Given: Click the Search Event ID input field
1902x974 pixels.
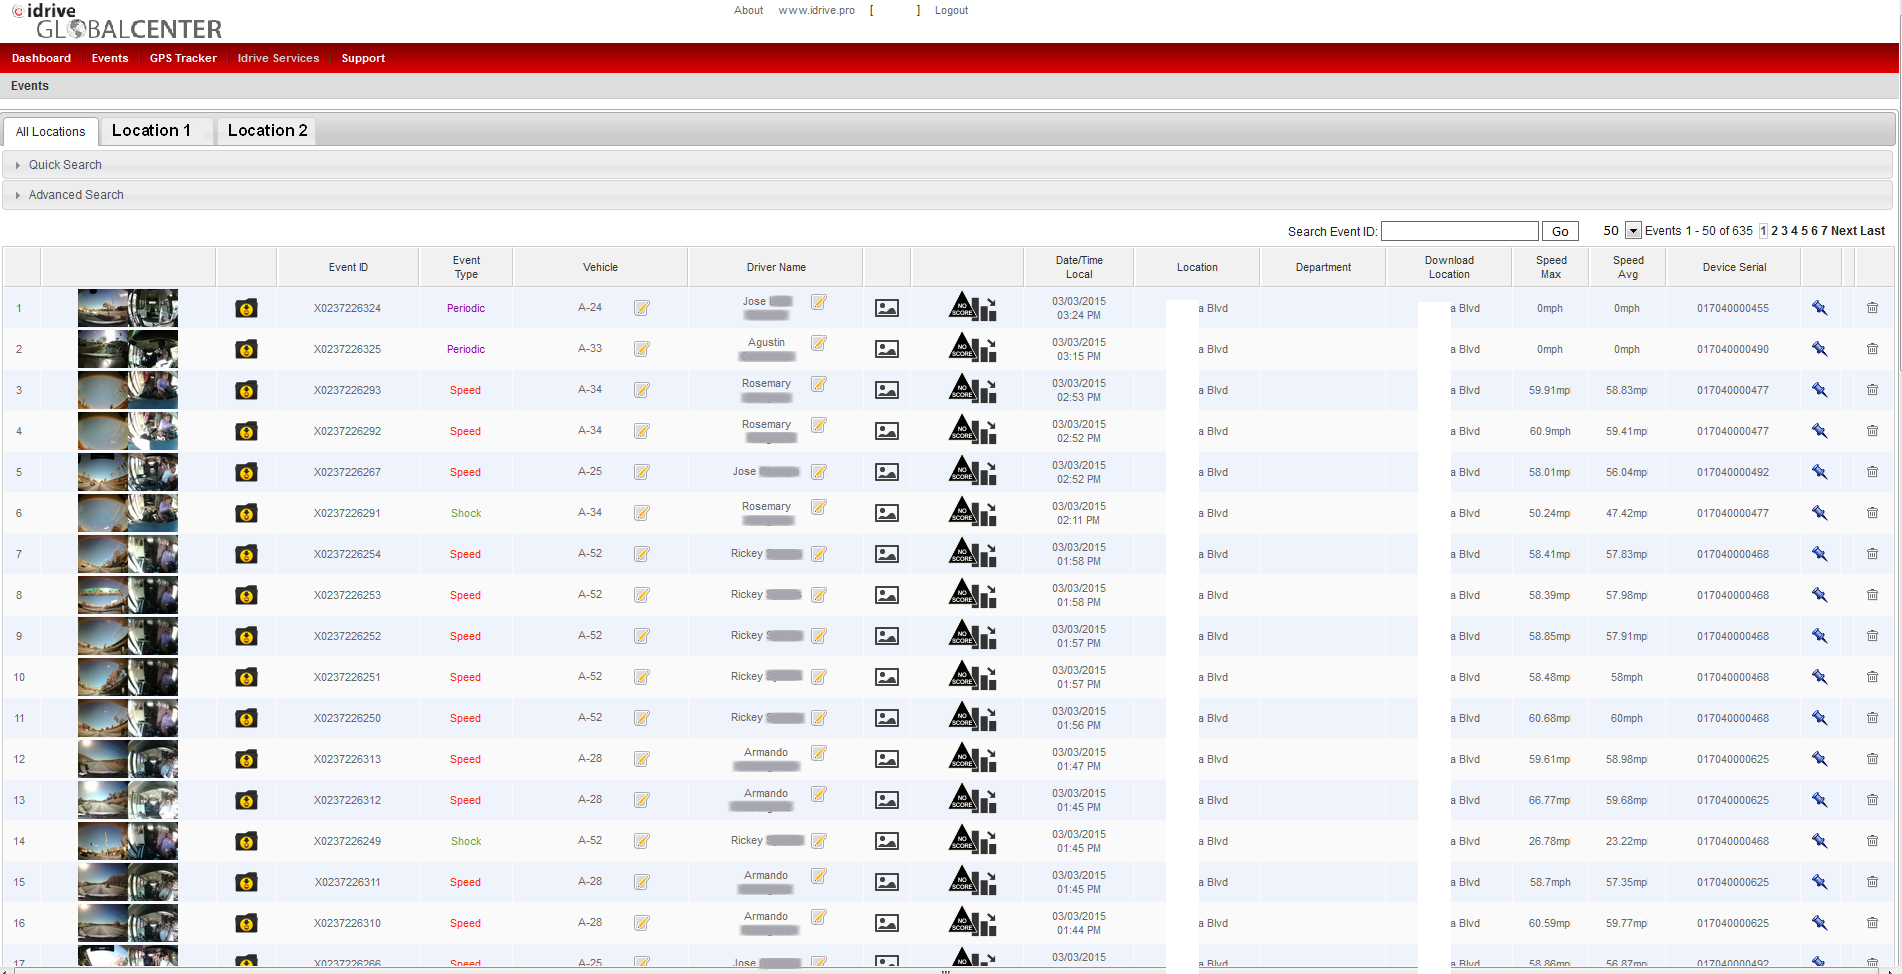Looking at the screenshot, I should pyautogui.click(x=1459, y=231).
